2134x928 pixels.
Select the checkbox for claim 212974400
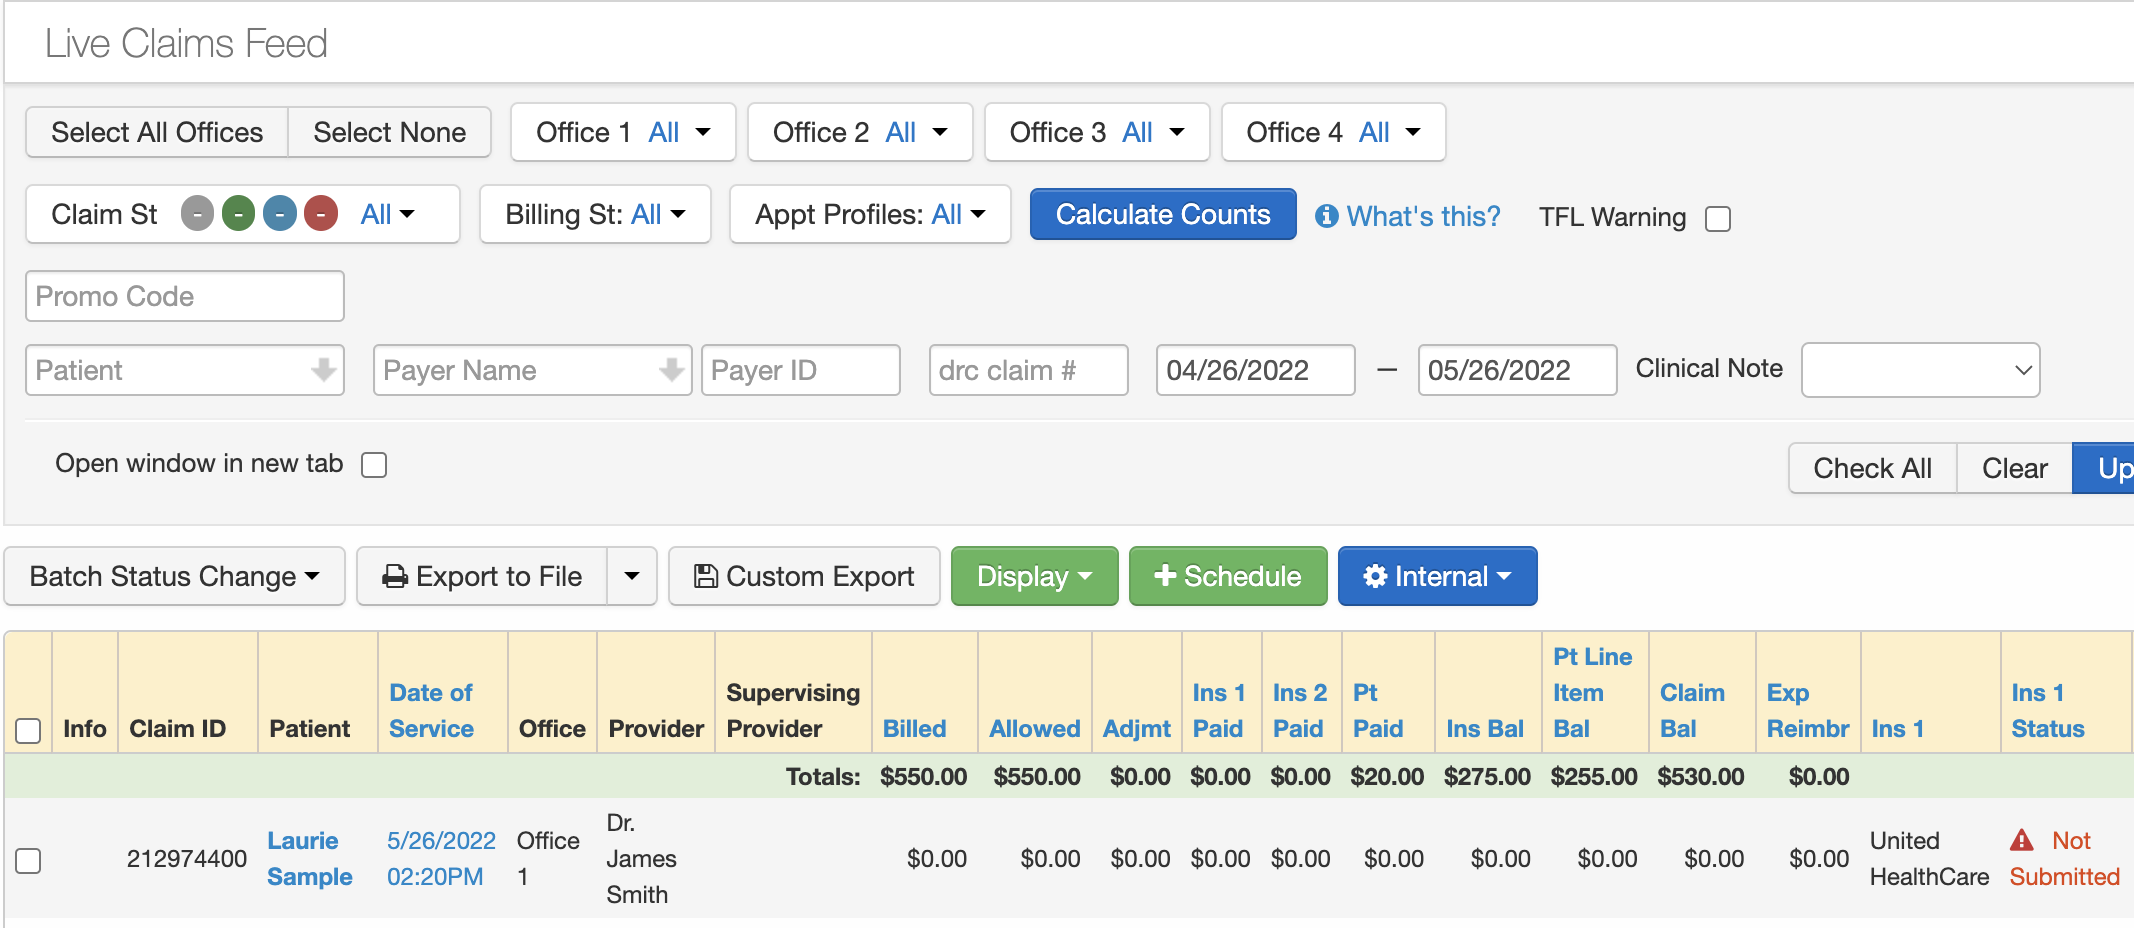click(x=28, y=860)
